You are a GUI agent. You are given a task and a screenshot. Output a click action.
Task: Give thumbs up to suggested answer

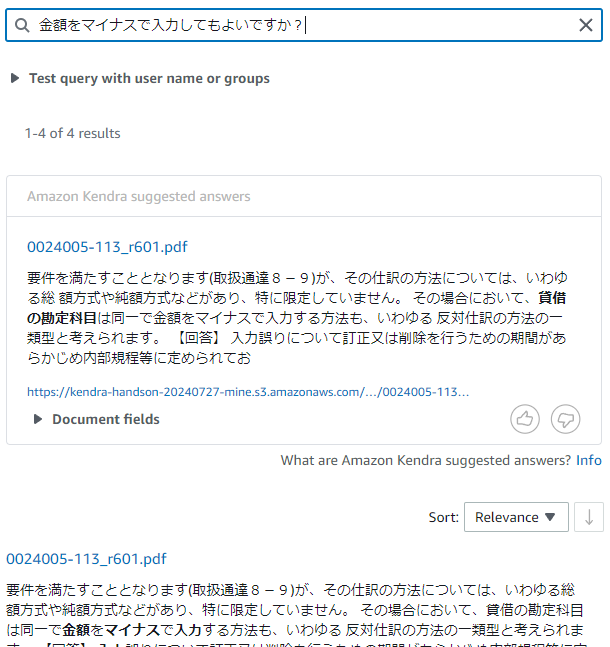click(x=525, y=419)
